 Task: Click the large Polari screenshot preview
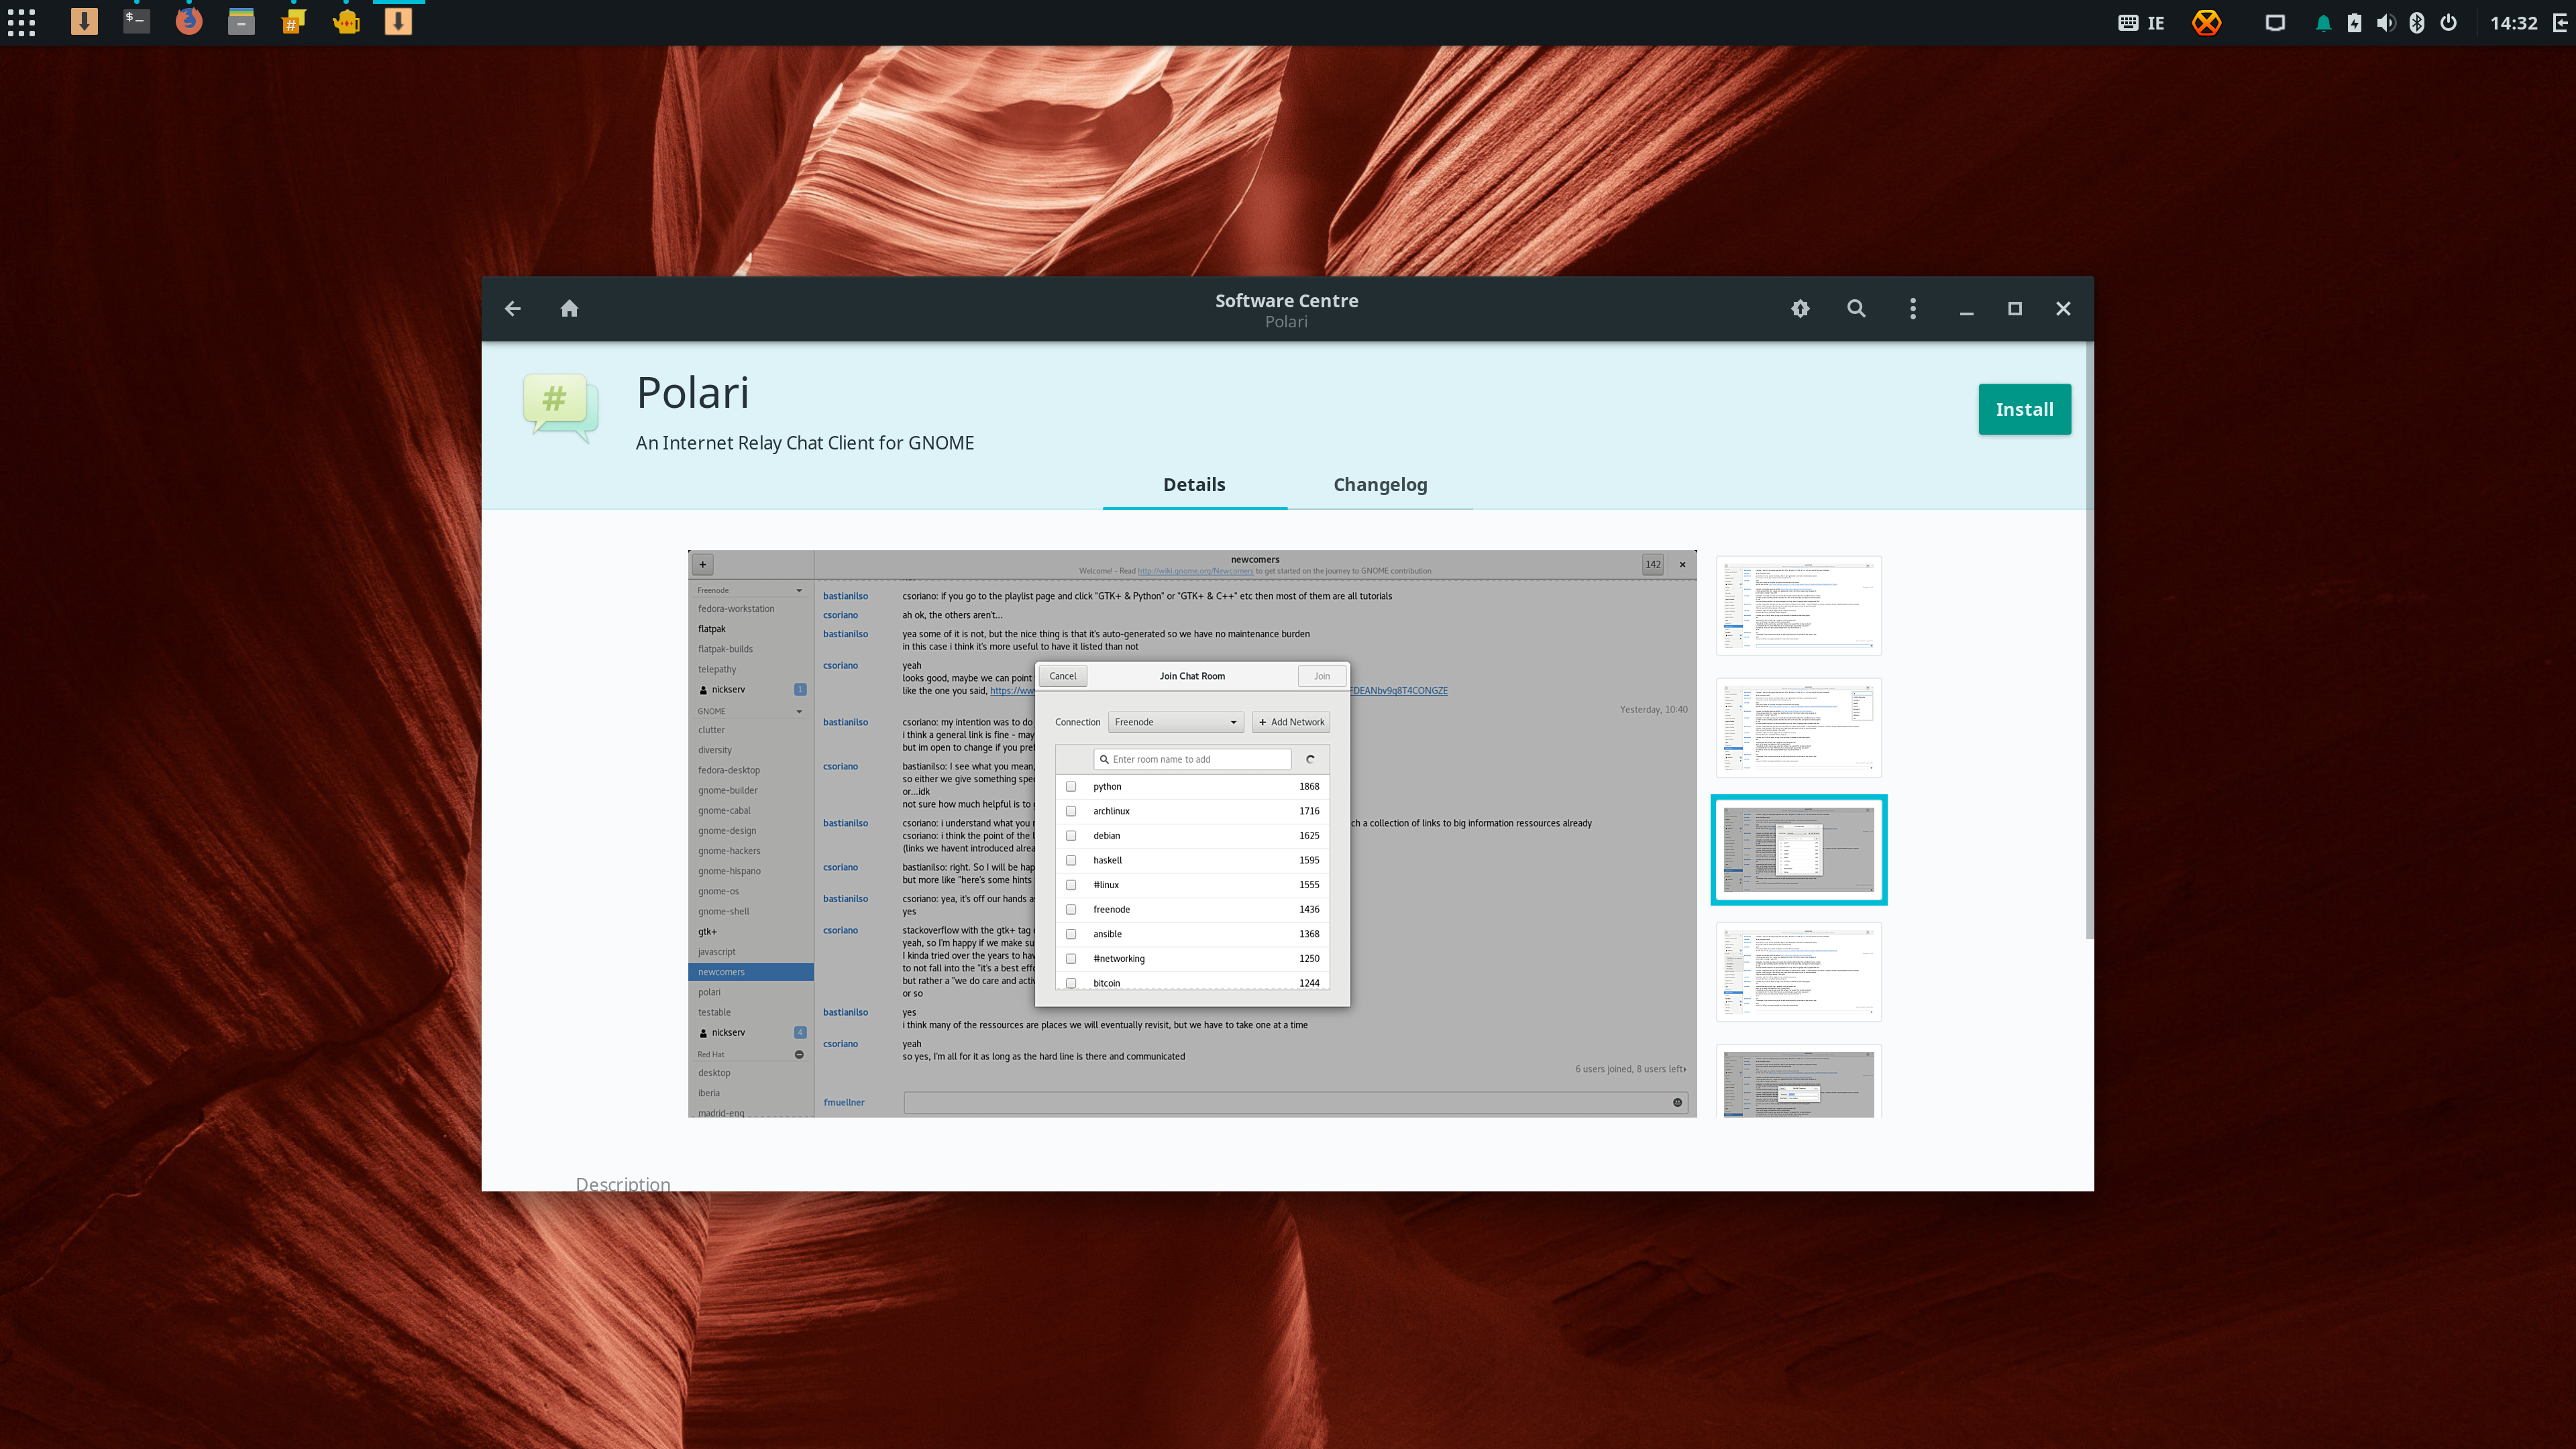coord(1192,834)
